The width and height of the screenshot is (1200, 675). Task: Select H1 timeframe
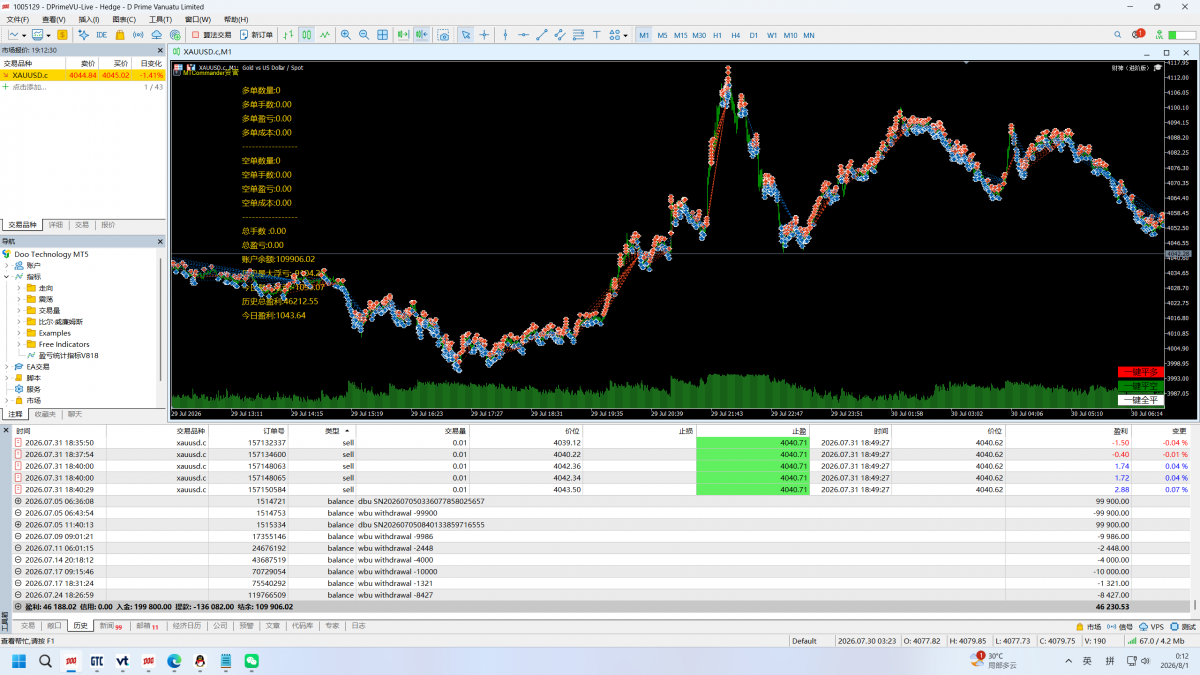pos(717,35)
